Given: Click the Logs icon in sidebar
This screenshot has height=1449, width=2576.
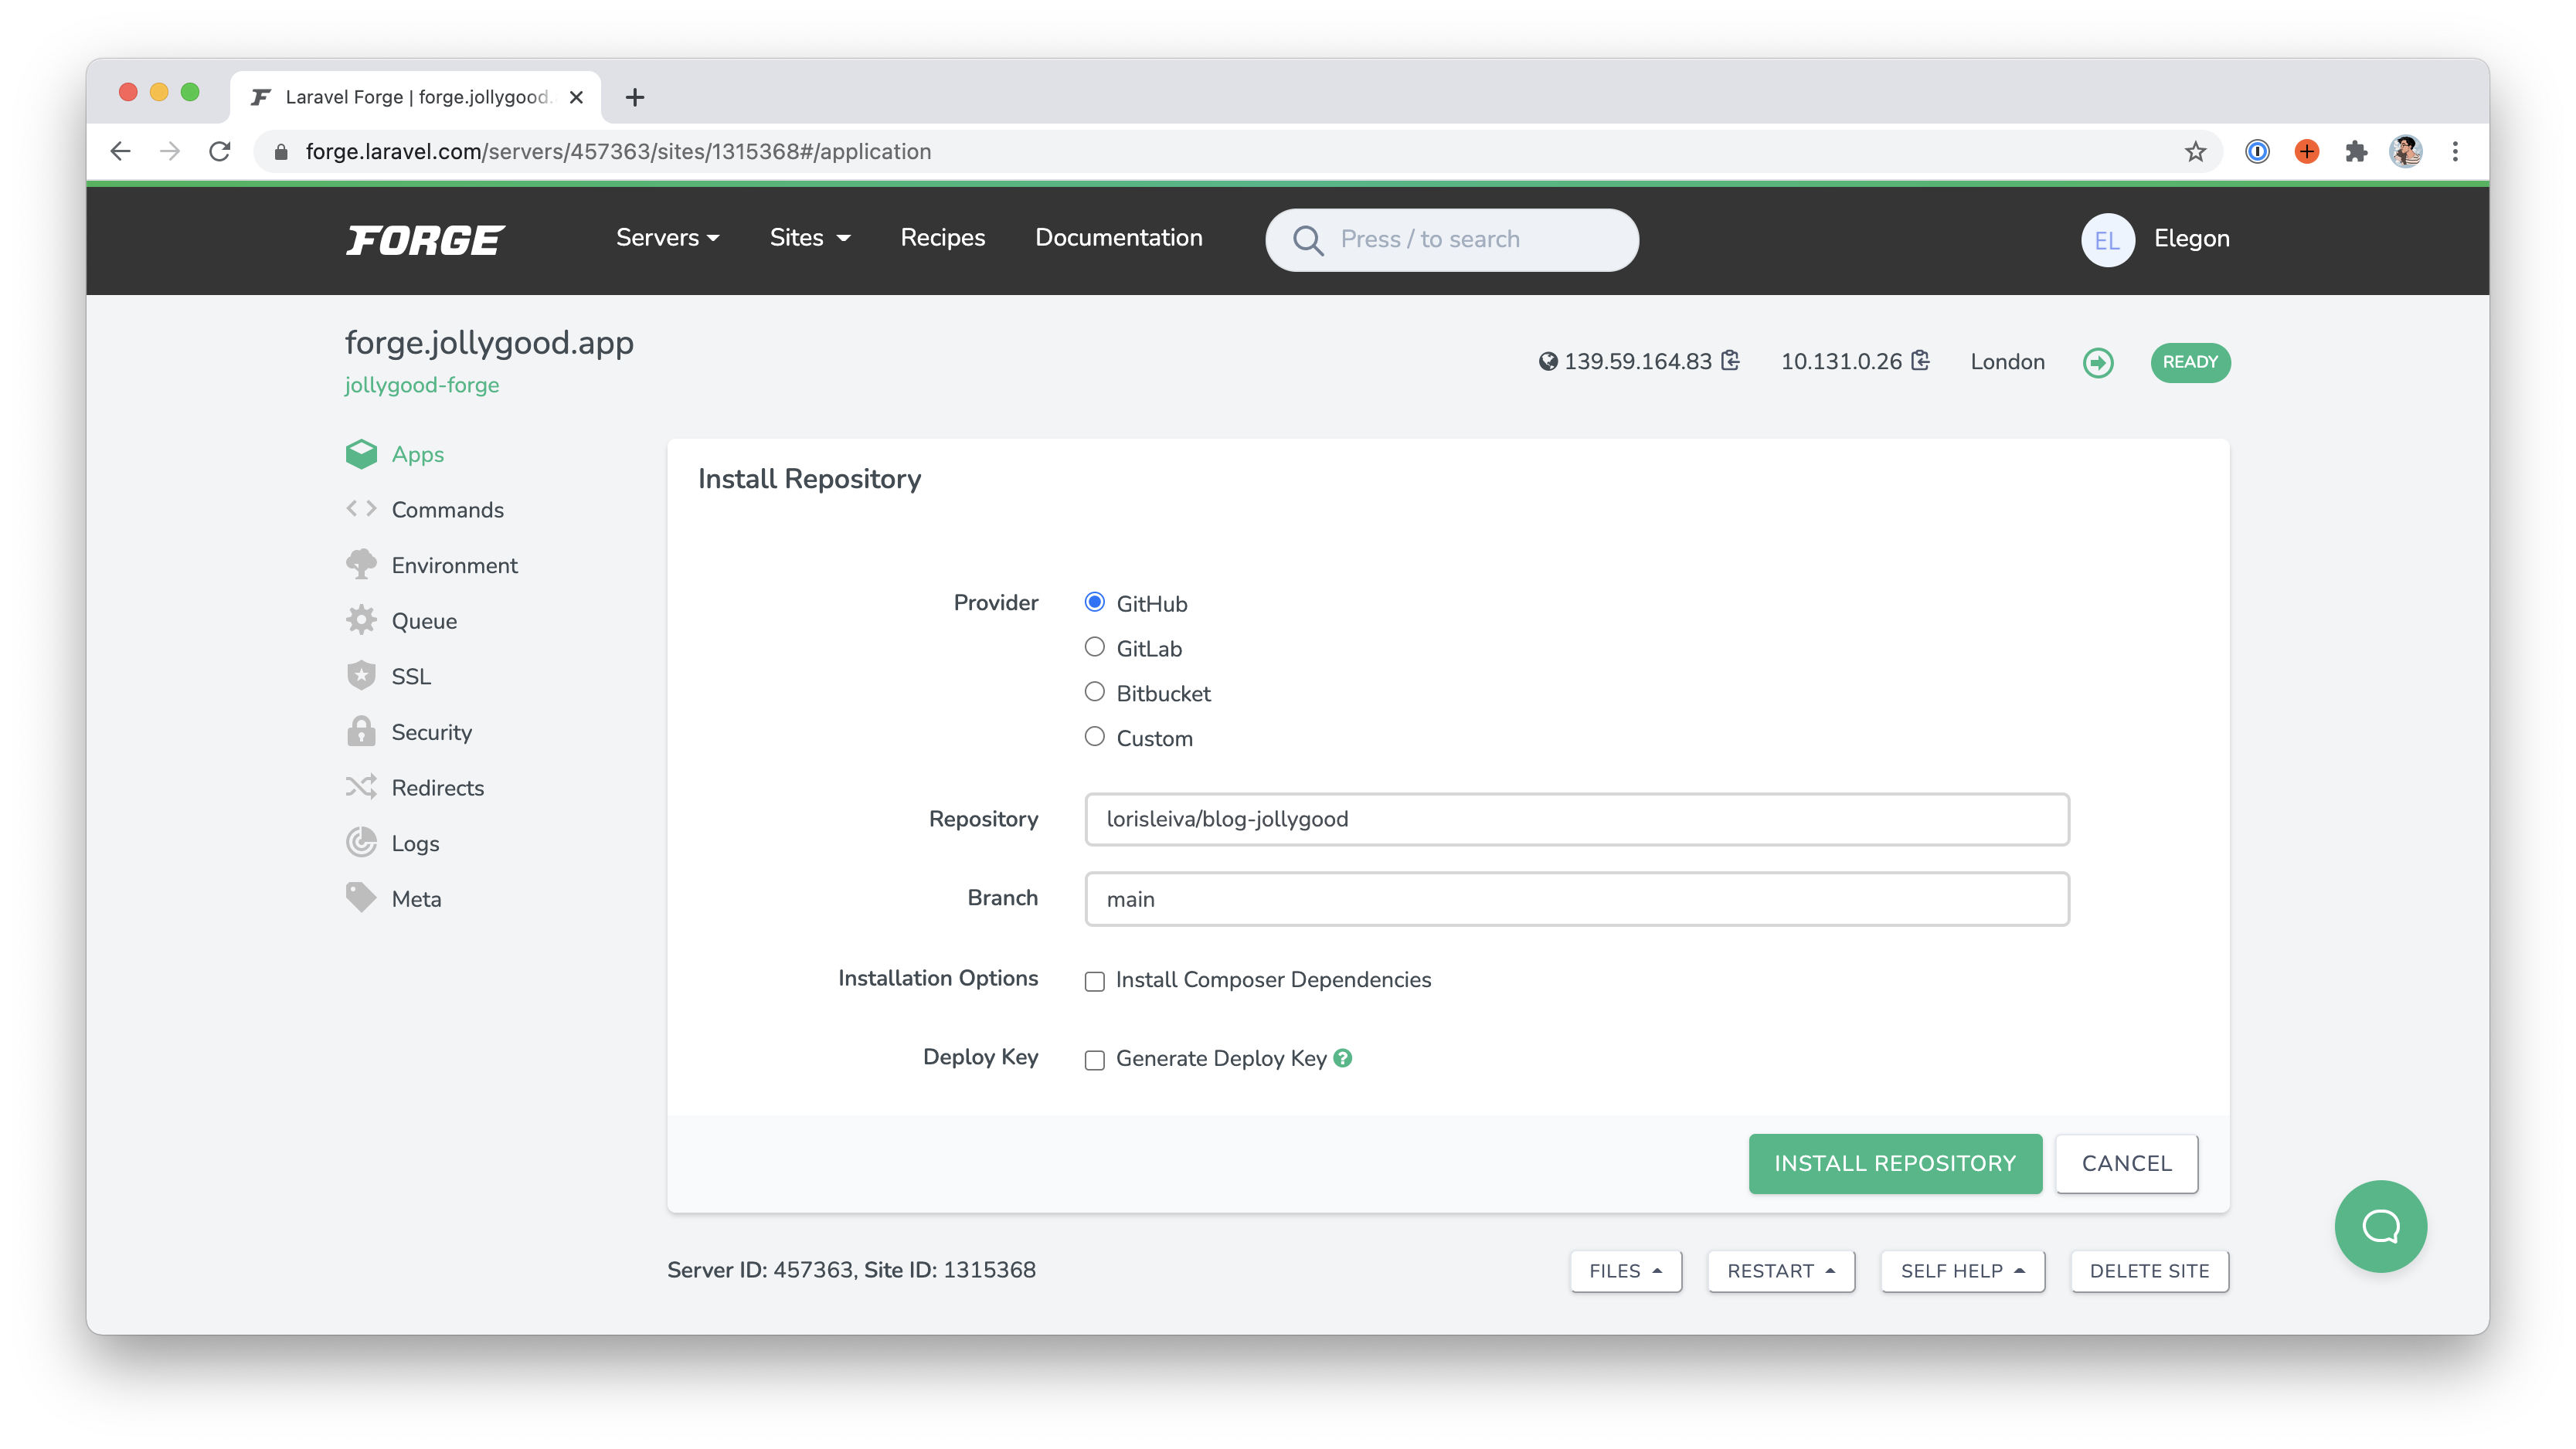Looking at the screenshot, I should click(x=361, y=842).
